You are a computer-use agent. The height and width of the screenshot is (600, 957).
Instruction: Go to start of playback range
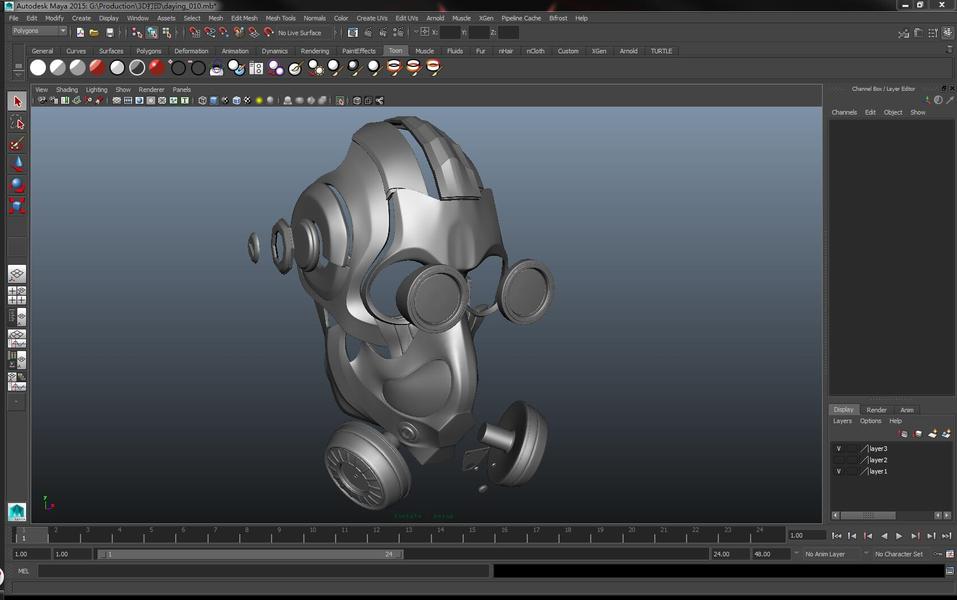pos(837,536)
